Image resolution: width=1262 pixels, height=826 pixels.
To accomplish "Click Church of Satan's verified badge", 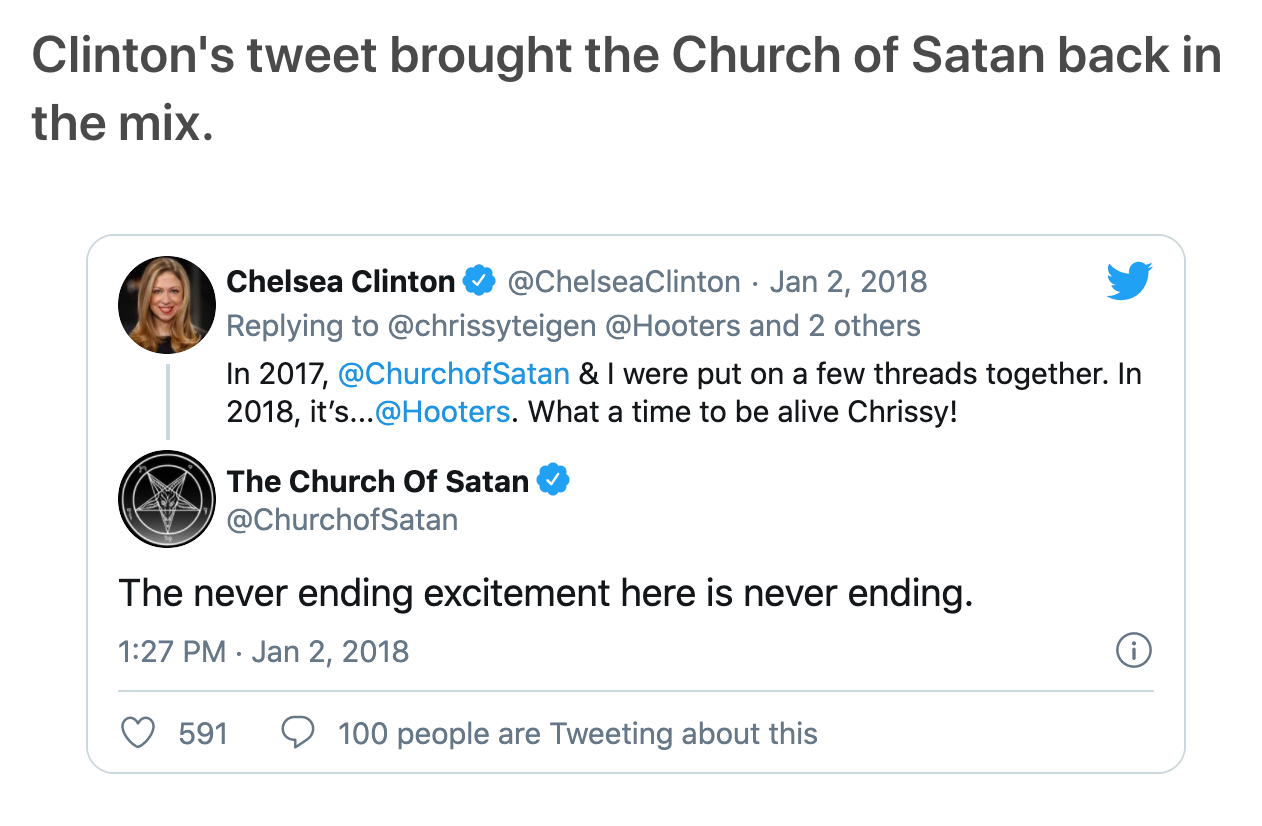I will [553, 481].
